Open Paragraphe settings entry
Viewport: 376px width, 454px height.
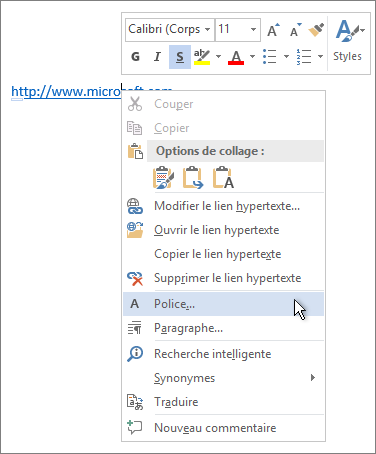(x=223, y=328)
